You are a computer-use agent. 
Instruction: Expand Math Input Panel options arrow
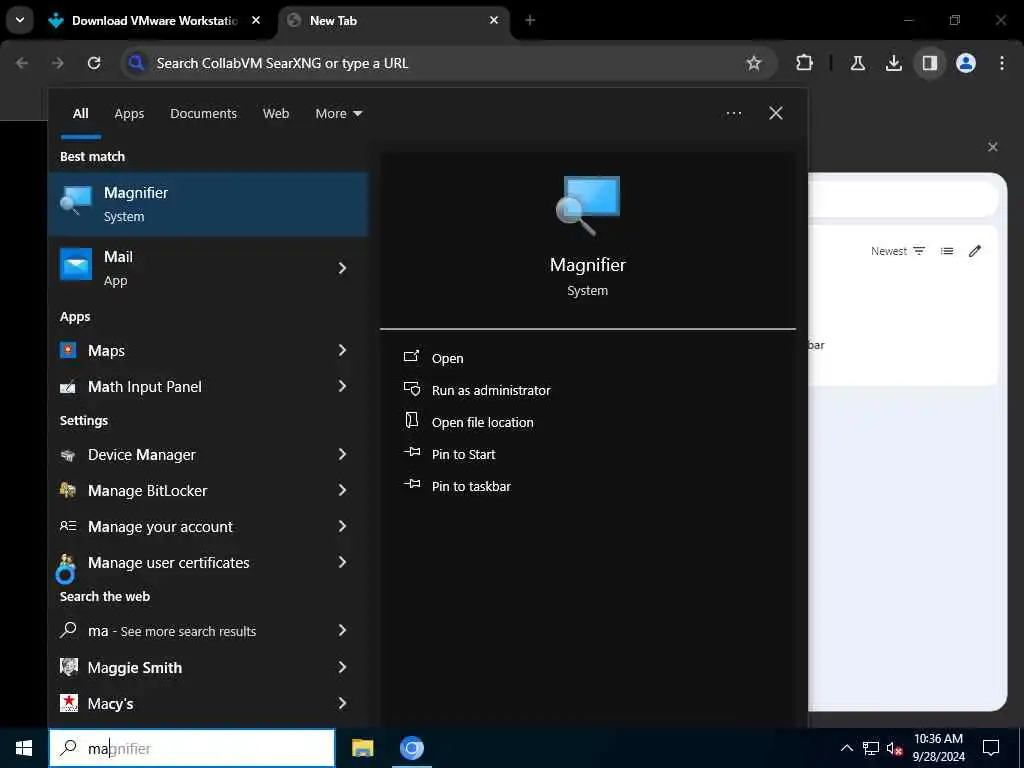[x=342, y=387]
